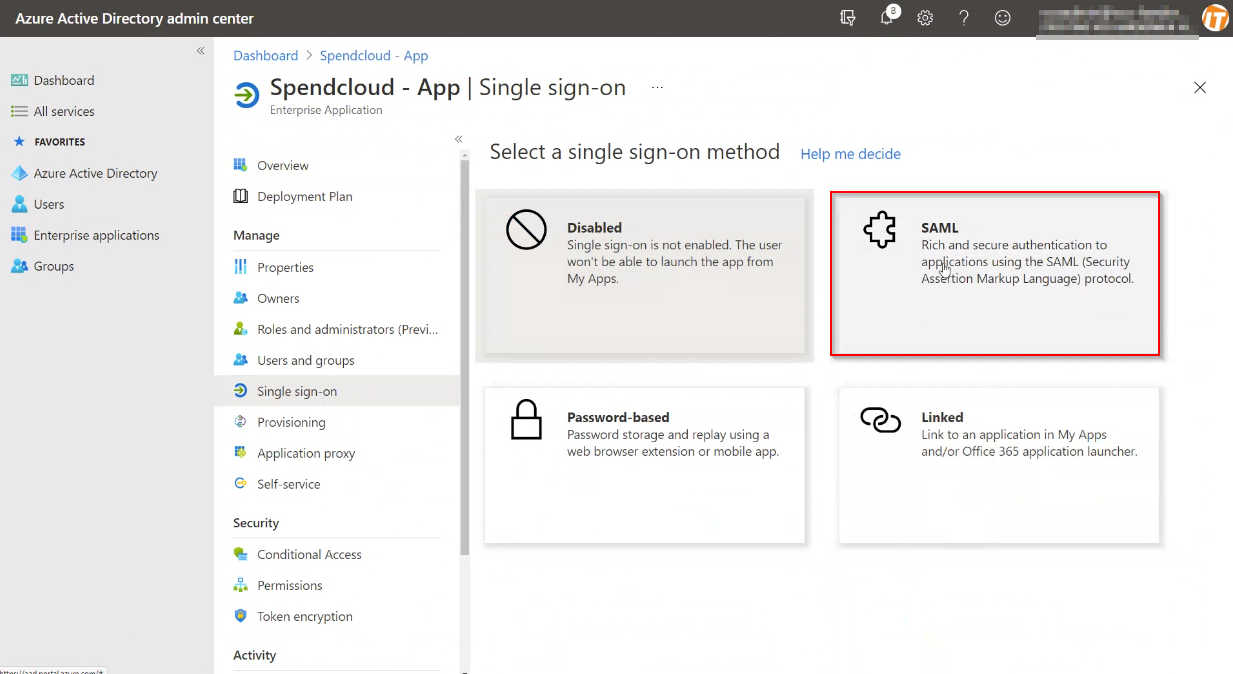Open the notifications bell
The image size is (1233, 674).
pos(888,17)
